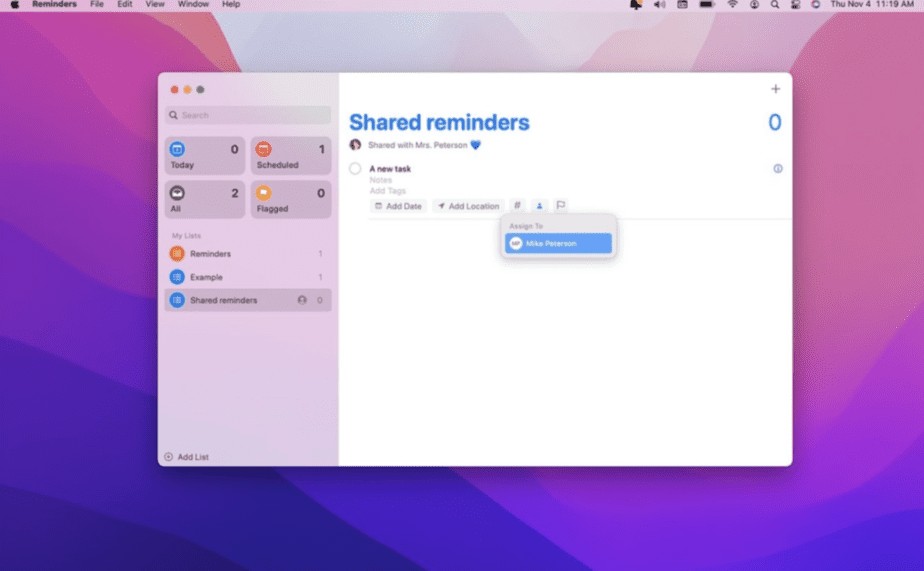Click the blue Example list icon
The height and width of the screenshot is (571, 924).
coord(177,277)
